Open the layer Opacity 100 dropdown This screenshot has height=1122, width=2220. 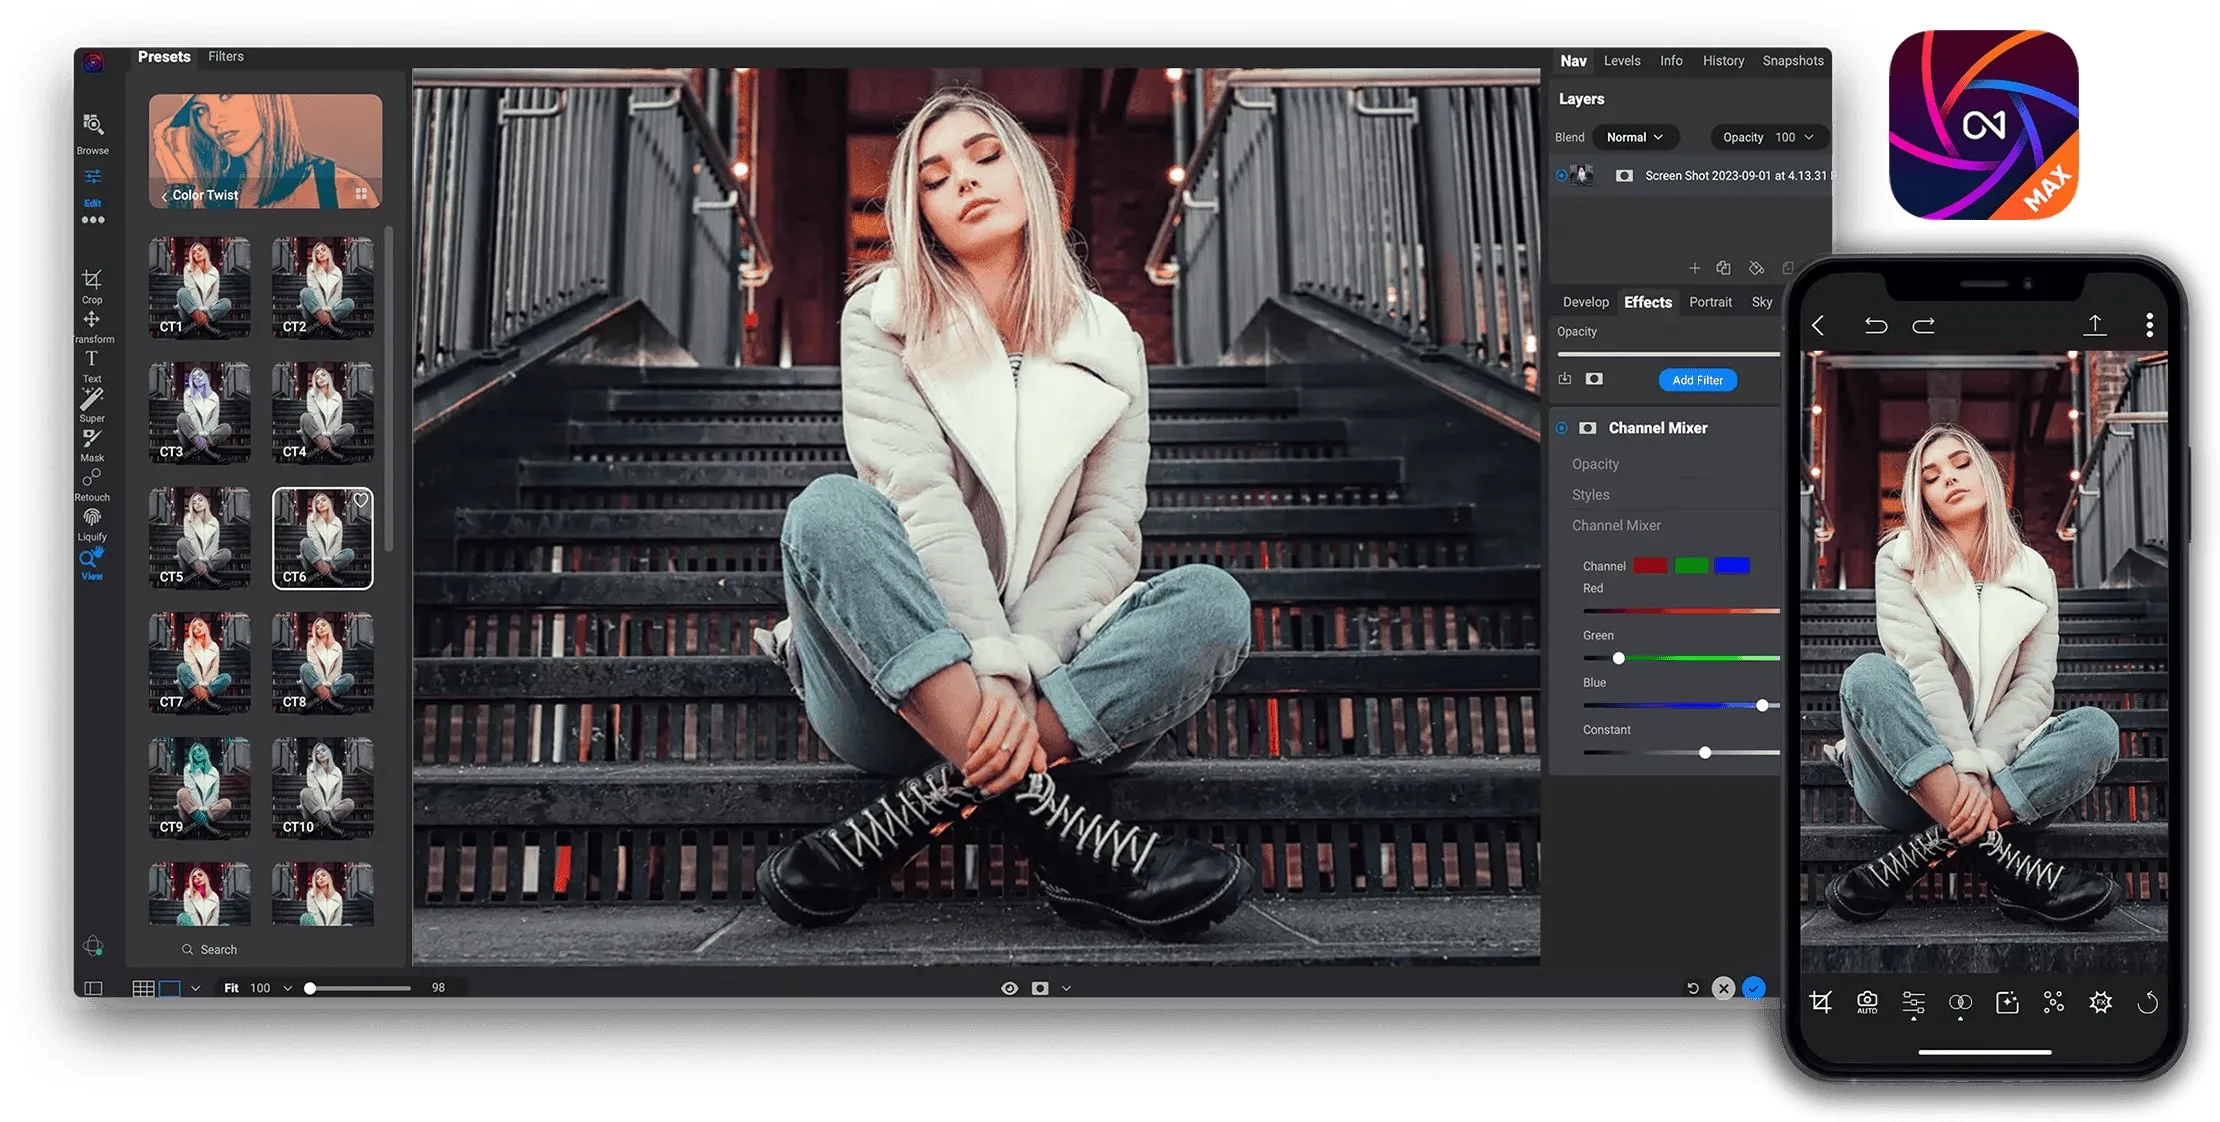(1768, 137)
